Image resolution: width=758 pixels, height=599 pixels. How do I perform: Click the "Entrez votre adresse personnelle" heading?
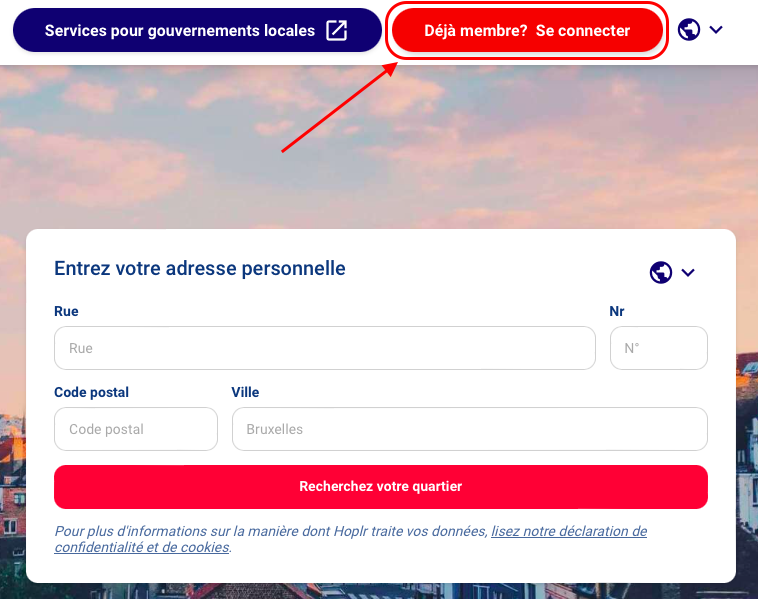[200, 268]
